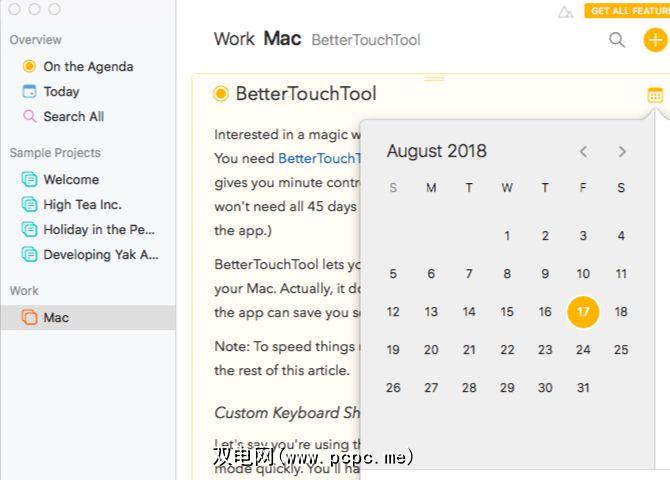Click the August 2018 month label
The image size is (670, 480).
(437, 151)
